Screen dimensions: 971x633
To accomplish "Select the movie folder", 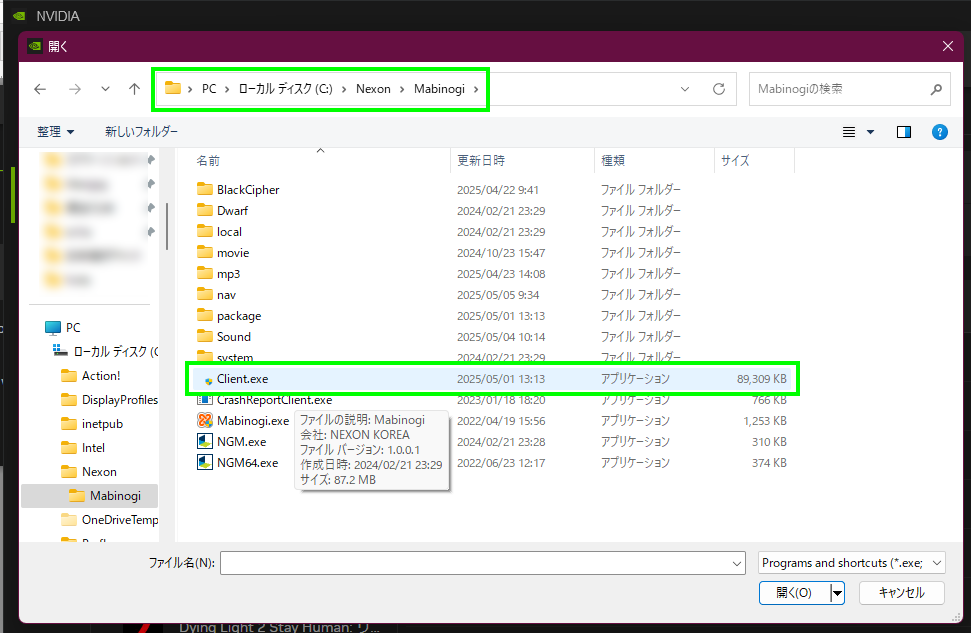I will pos(233,253).
